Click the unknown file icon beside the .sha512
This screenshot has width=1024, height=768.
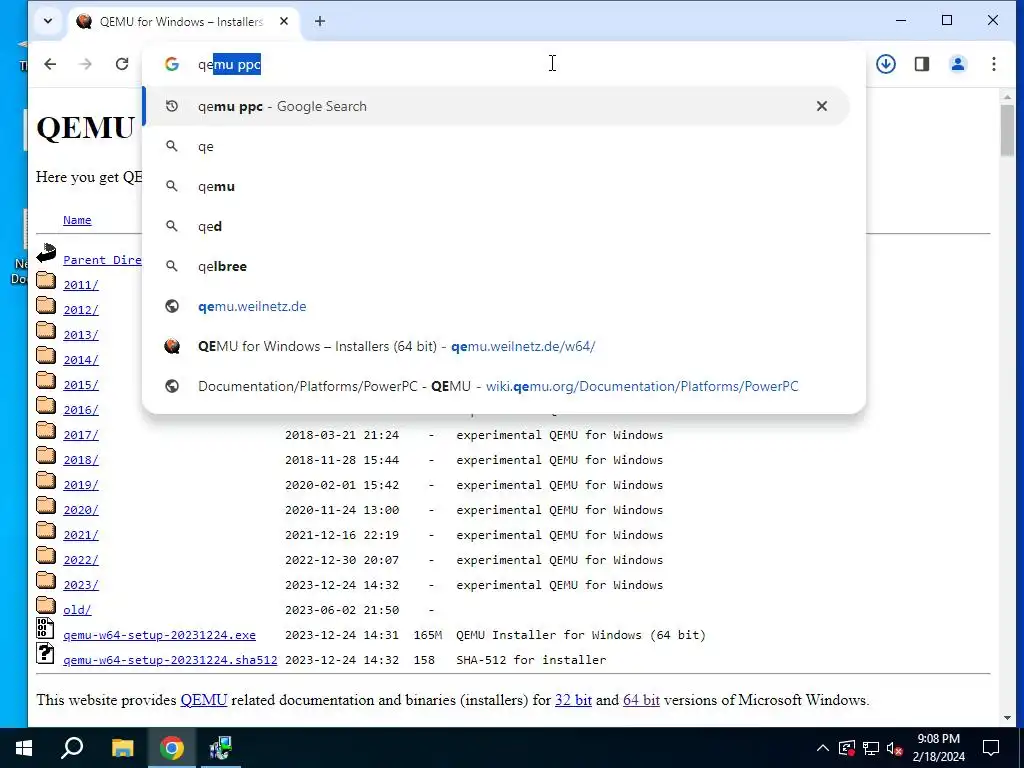click(45, 653)
